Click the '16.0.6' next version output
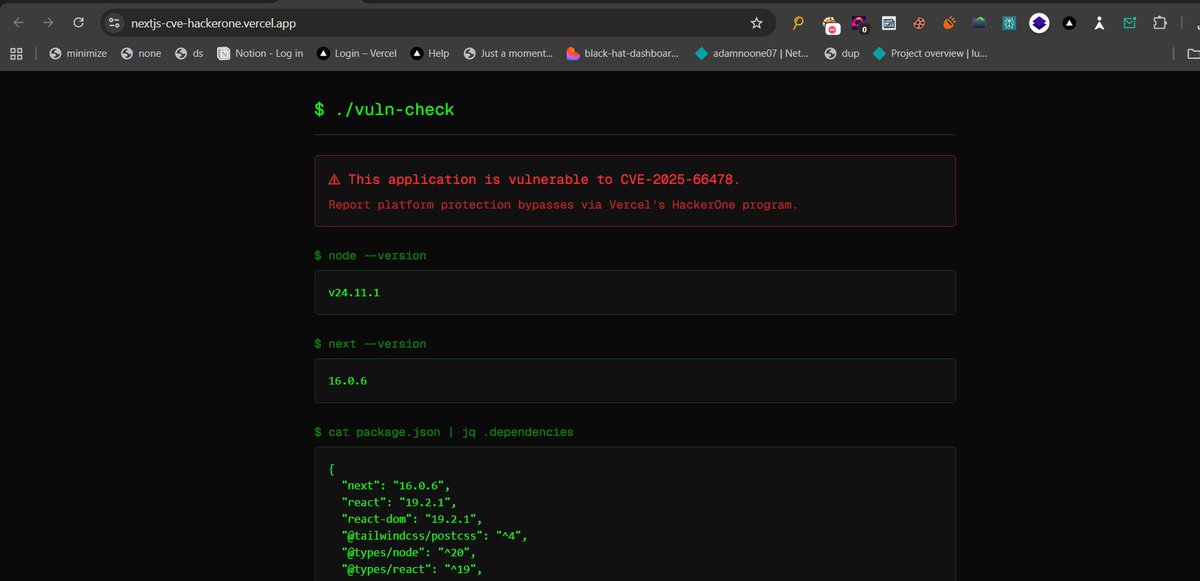This screenshot has height=581, width=1200. pos(347,381)
